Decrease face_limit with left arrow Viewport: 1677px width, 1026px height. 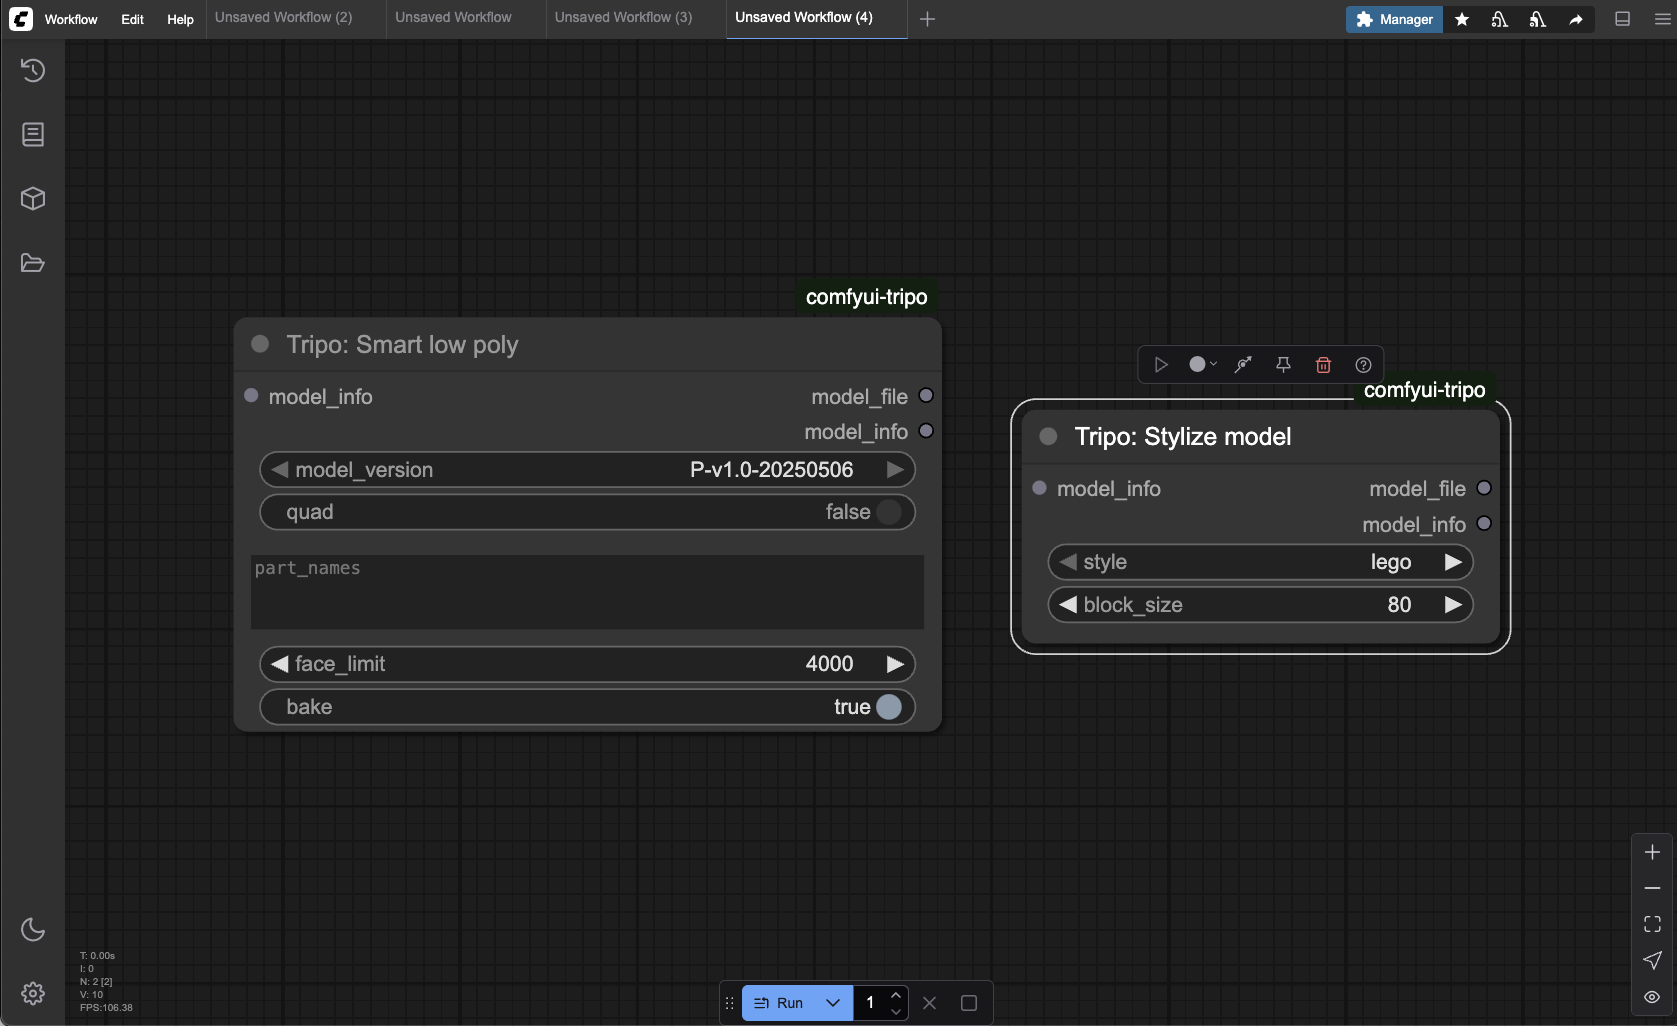tap(279, 664)
